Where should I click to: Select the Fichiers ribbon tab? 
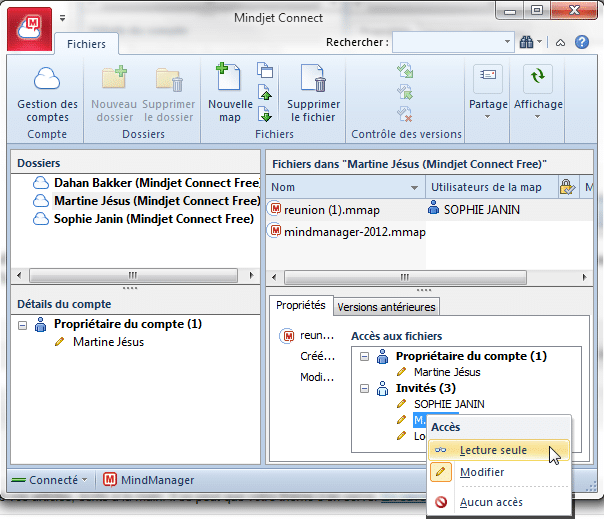tap(86, 44)
